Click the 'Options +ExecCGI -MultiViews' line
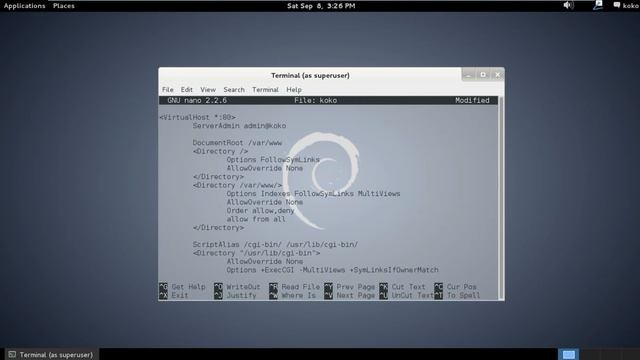 tap(332, 270)
